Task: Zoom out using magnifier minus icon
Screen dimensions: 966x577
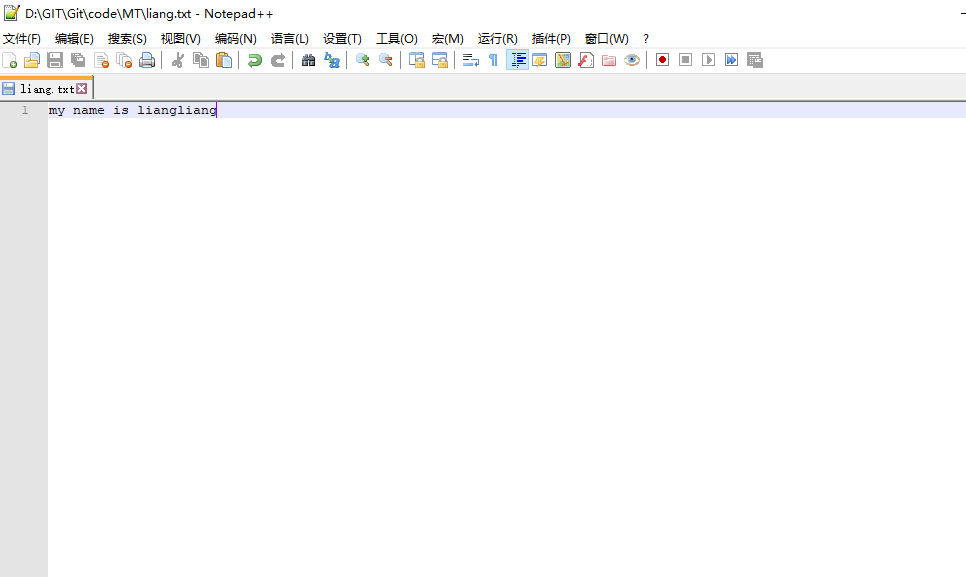Action: click(386, 60)
